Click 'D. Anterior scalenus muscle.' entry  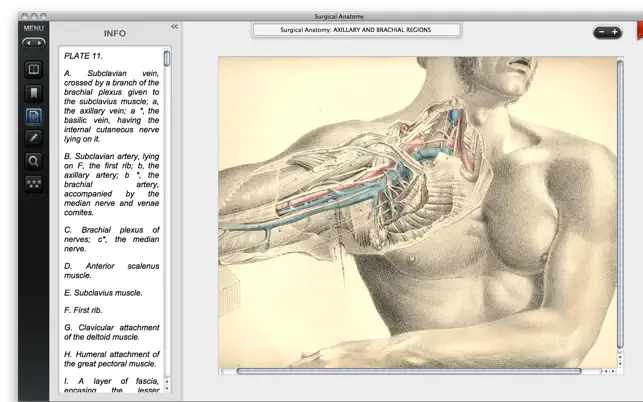tap(112, 271)
